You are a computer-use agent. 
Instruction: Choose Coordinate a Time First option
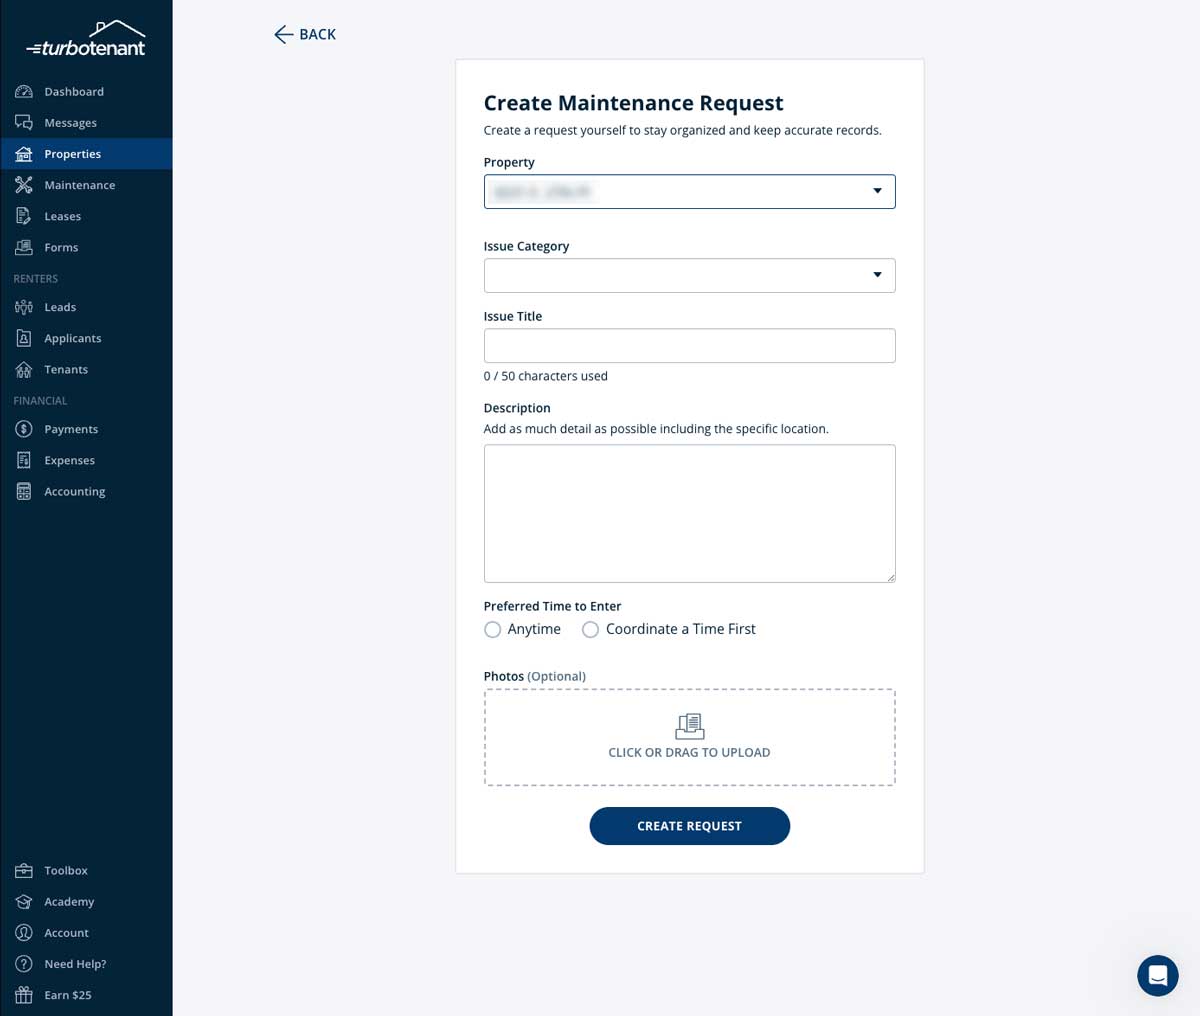[x=590, y=629]
